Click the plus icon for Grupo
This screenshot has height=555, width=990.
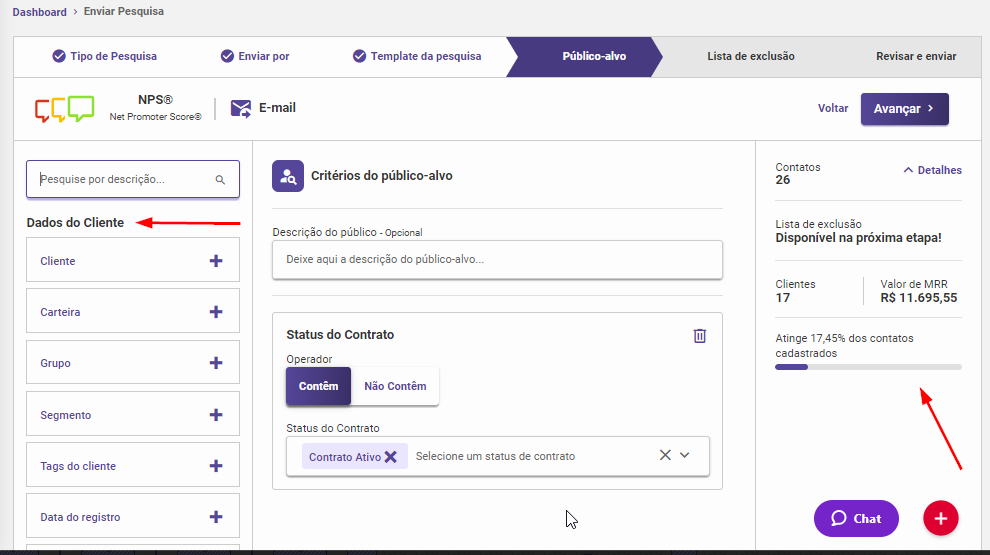coord(216,363)
